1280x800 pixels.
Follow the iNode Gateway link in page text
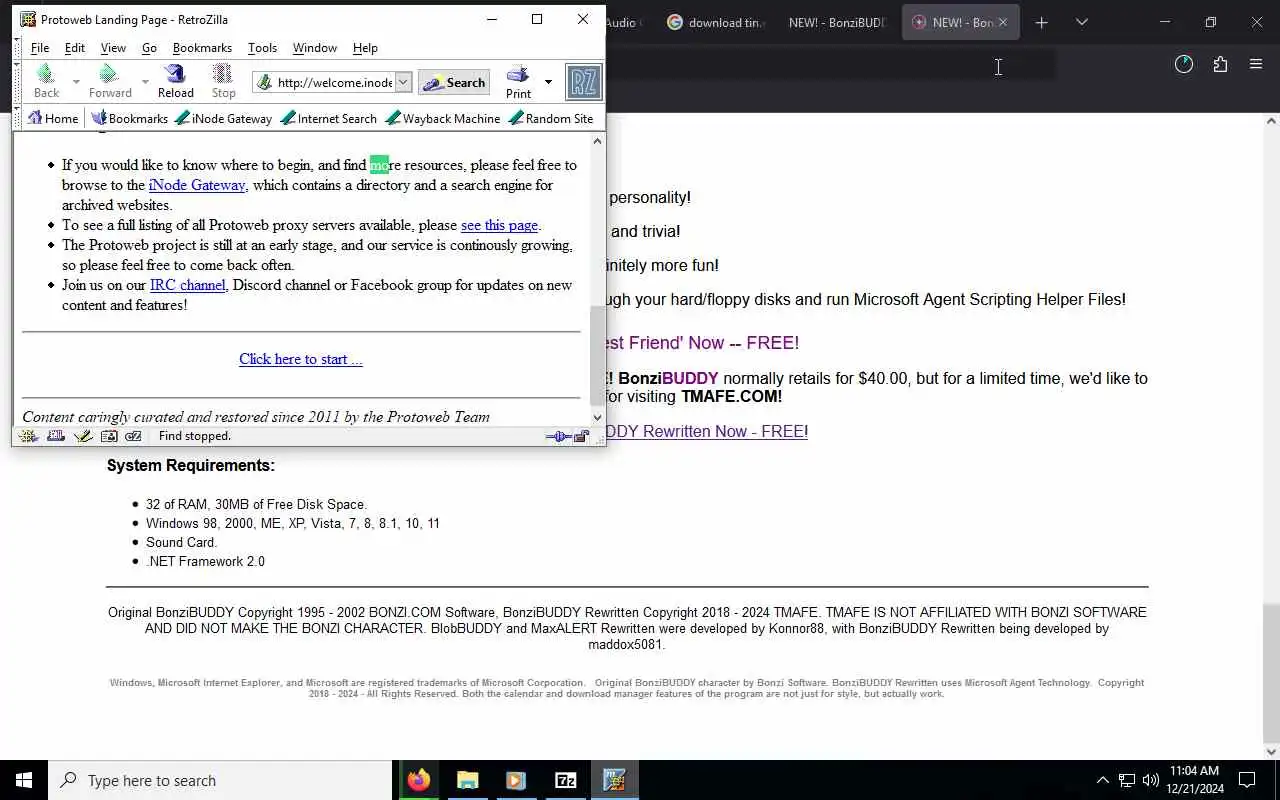(197, 185)
